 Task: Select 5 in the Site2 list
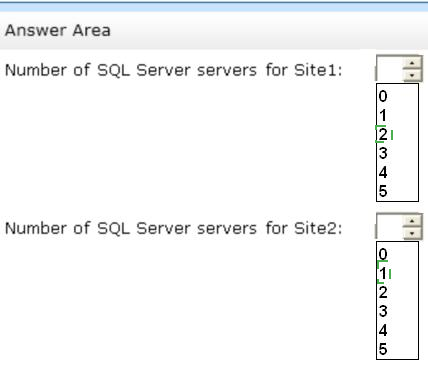tap(383, 349)
